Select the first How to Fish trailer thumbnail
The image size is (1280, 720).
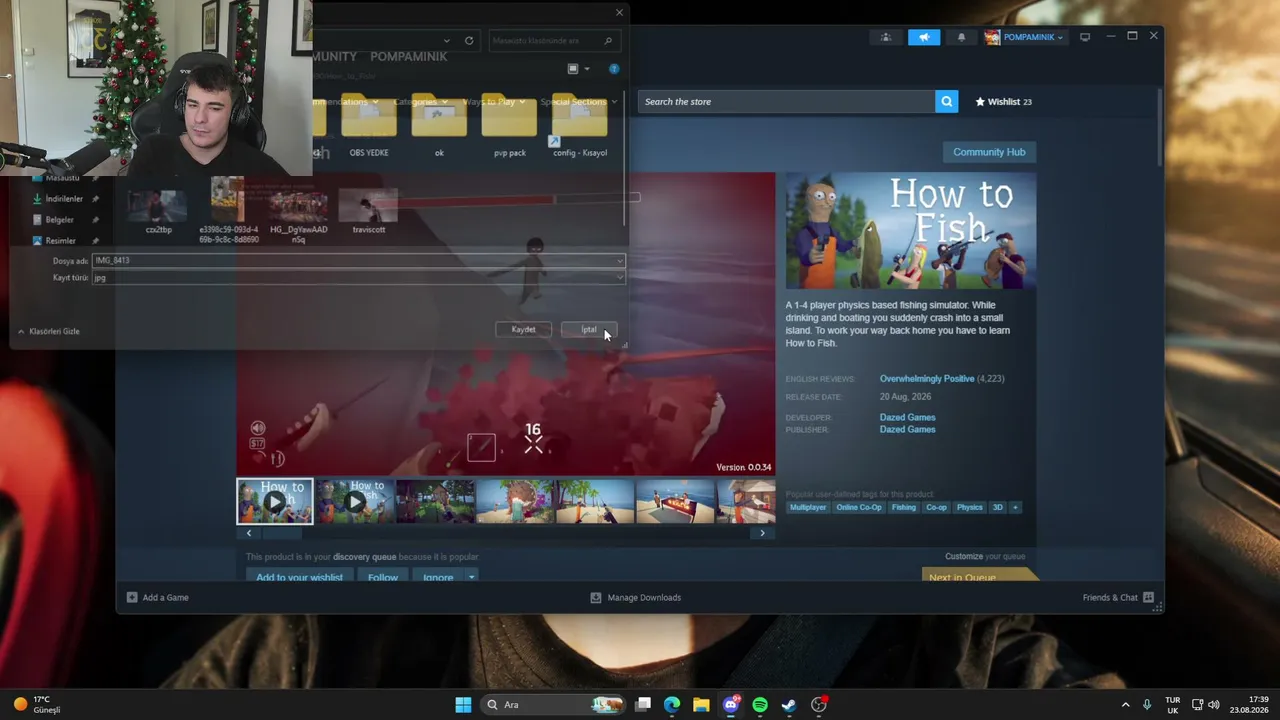coord(275,501)
